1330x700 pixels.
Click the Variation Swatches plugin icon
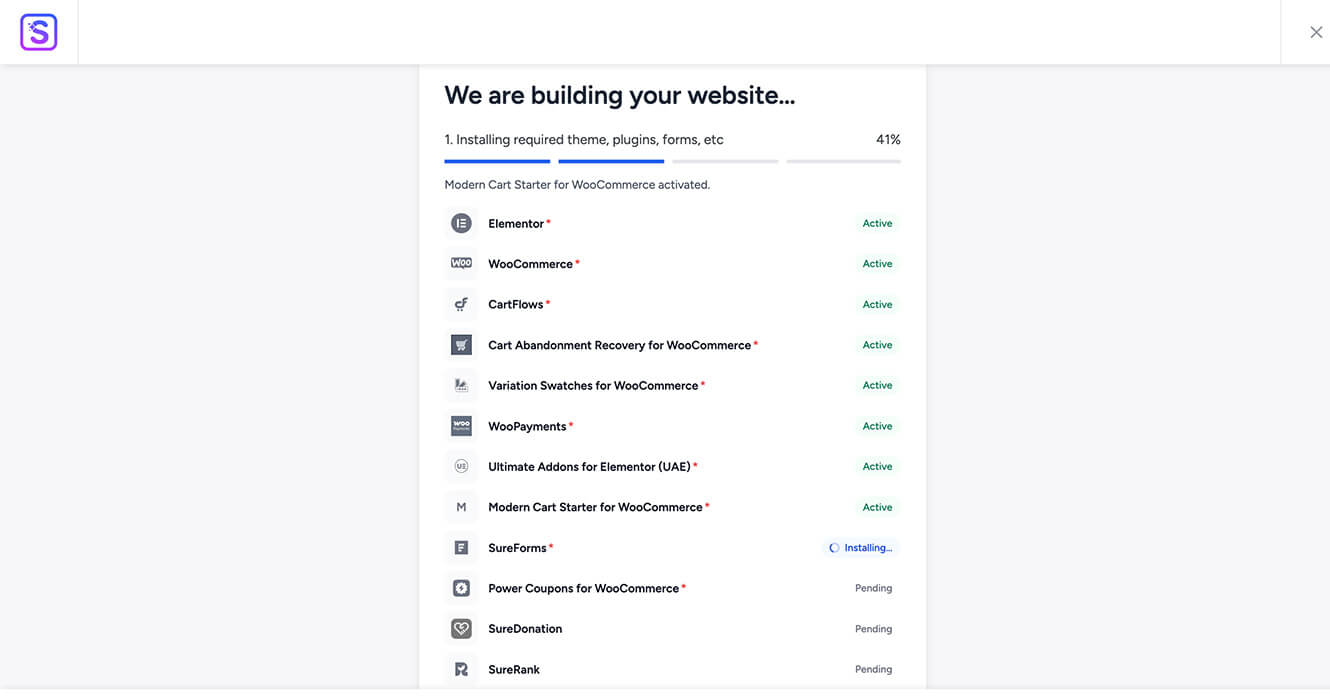461,385
